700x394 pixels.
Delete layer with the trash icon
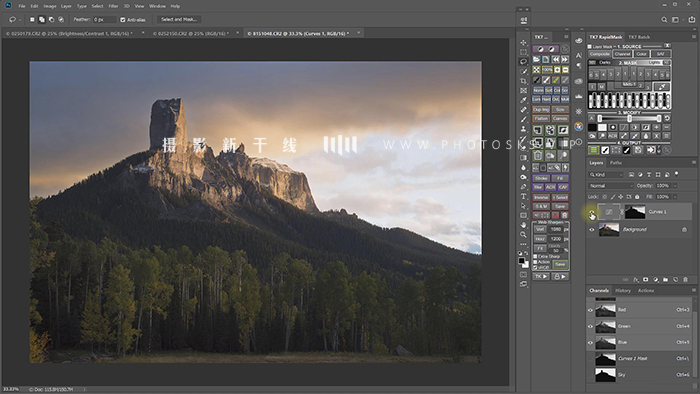685,280
